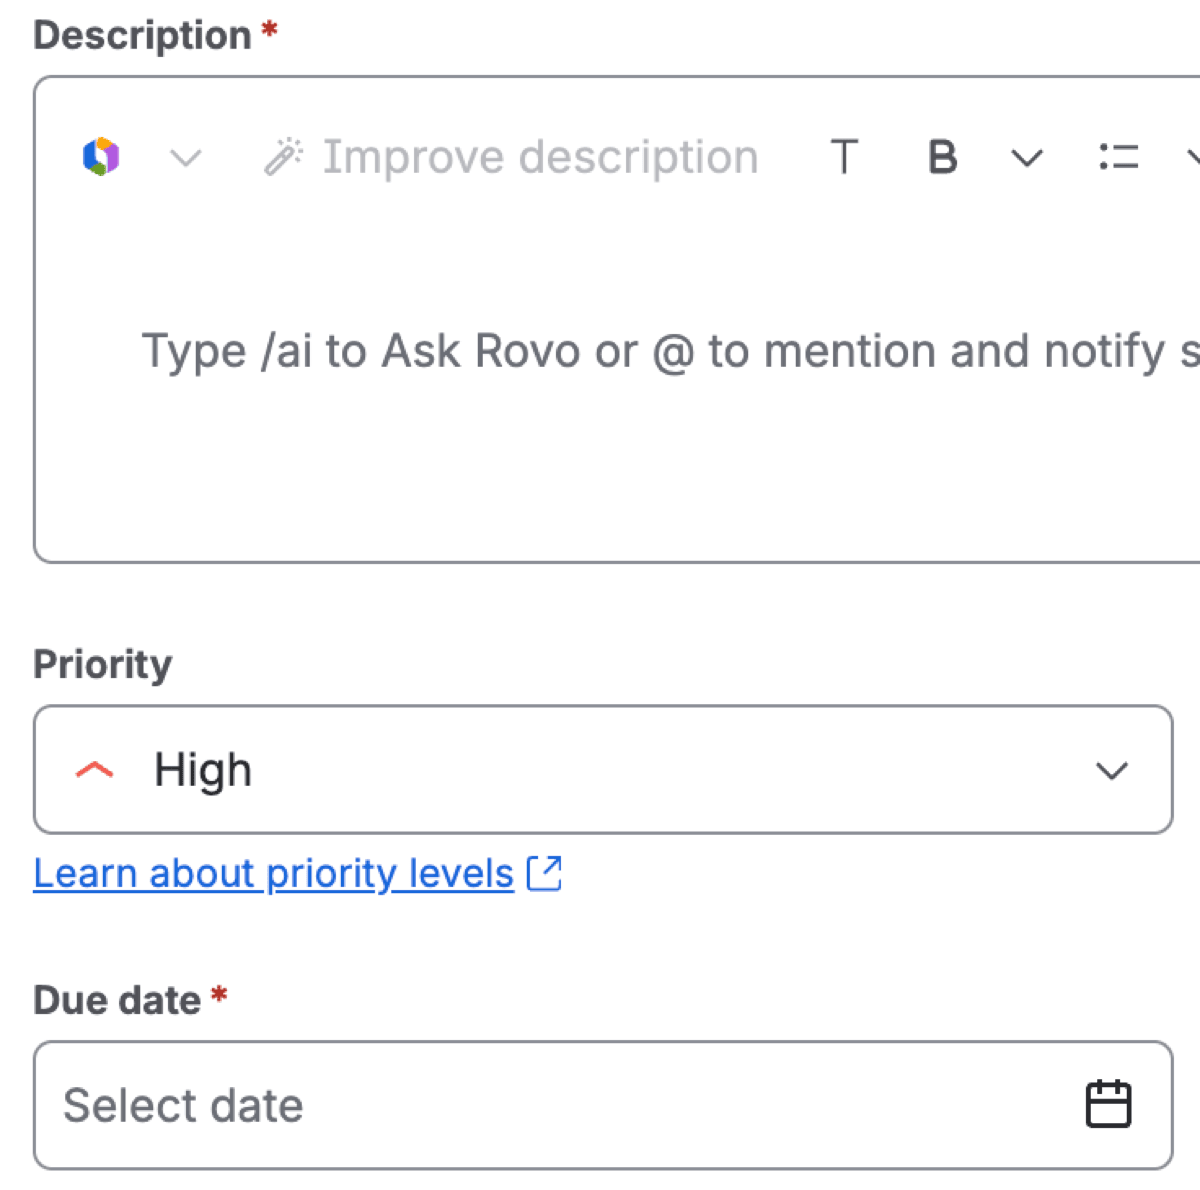Open Learn about priority levels link
Image resolution: width=1200 pixels, height=1190 pixels.
click(x=273, y=874)
